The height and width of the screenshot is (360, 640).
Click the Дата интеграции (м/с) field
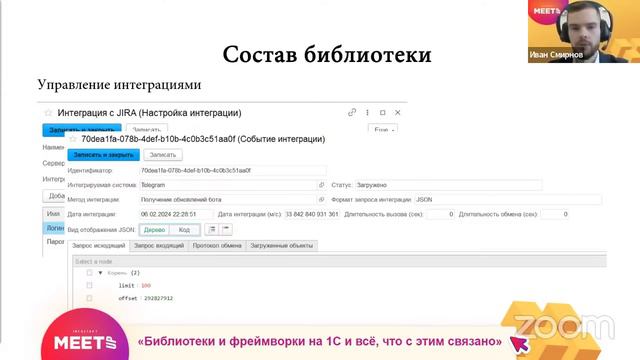coord(312,214)
